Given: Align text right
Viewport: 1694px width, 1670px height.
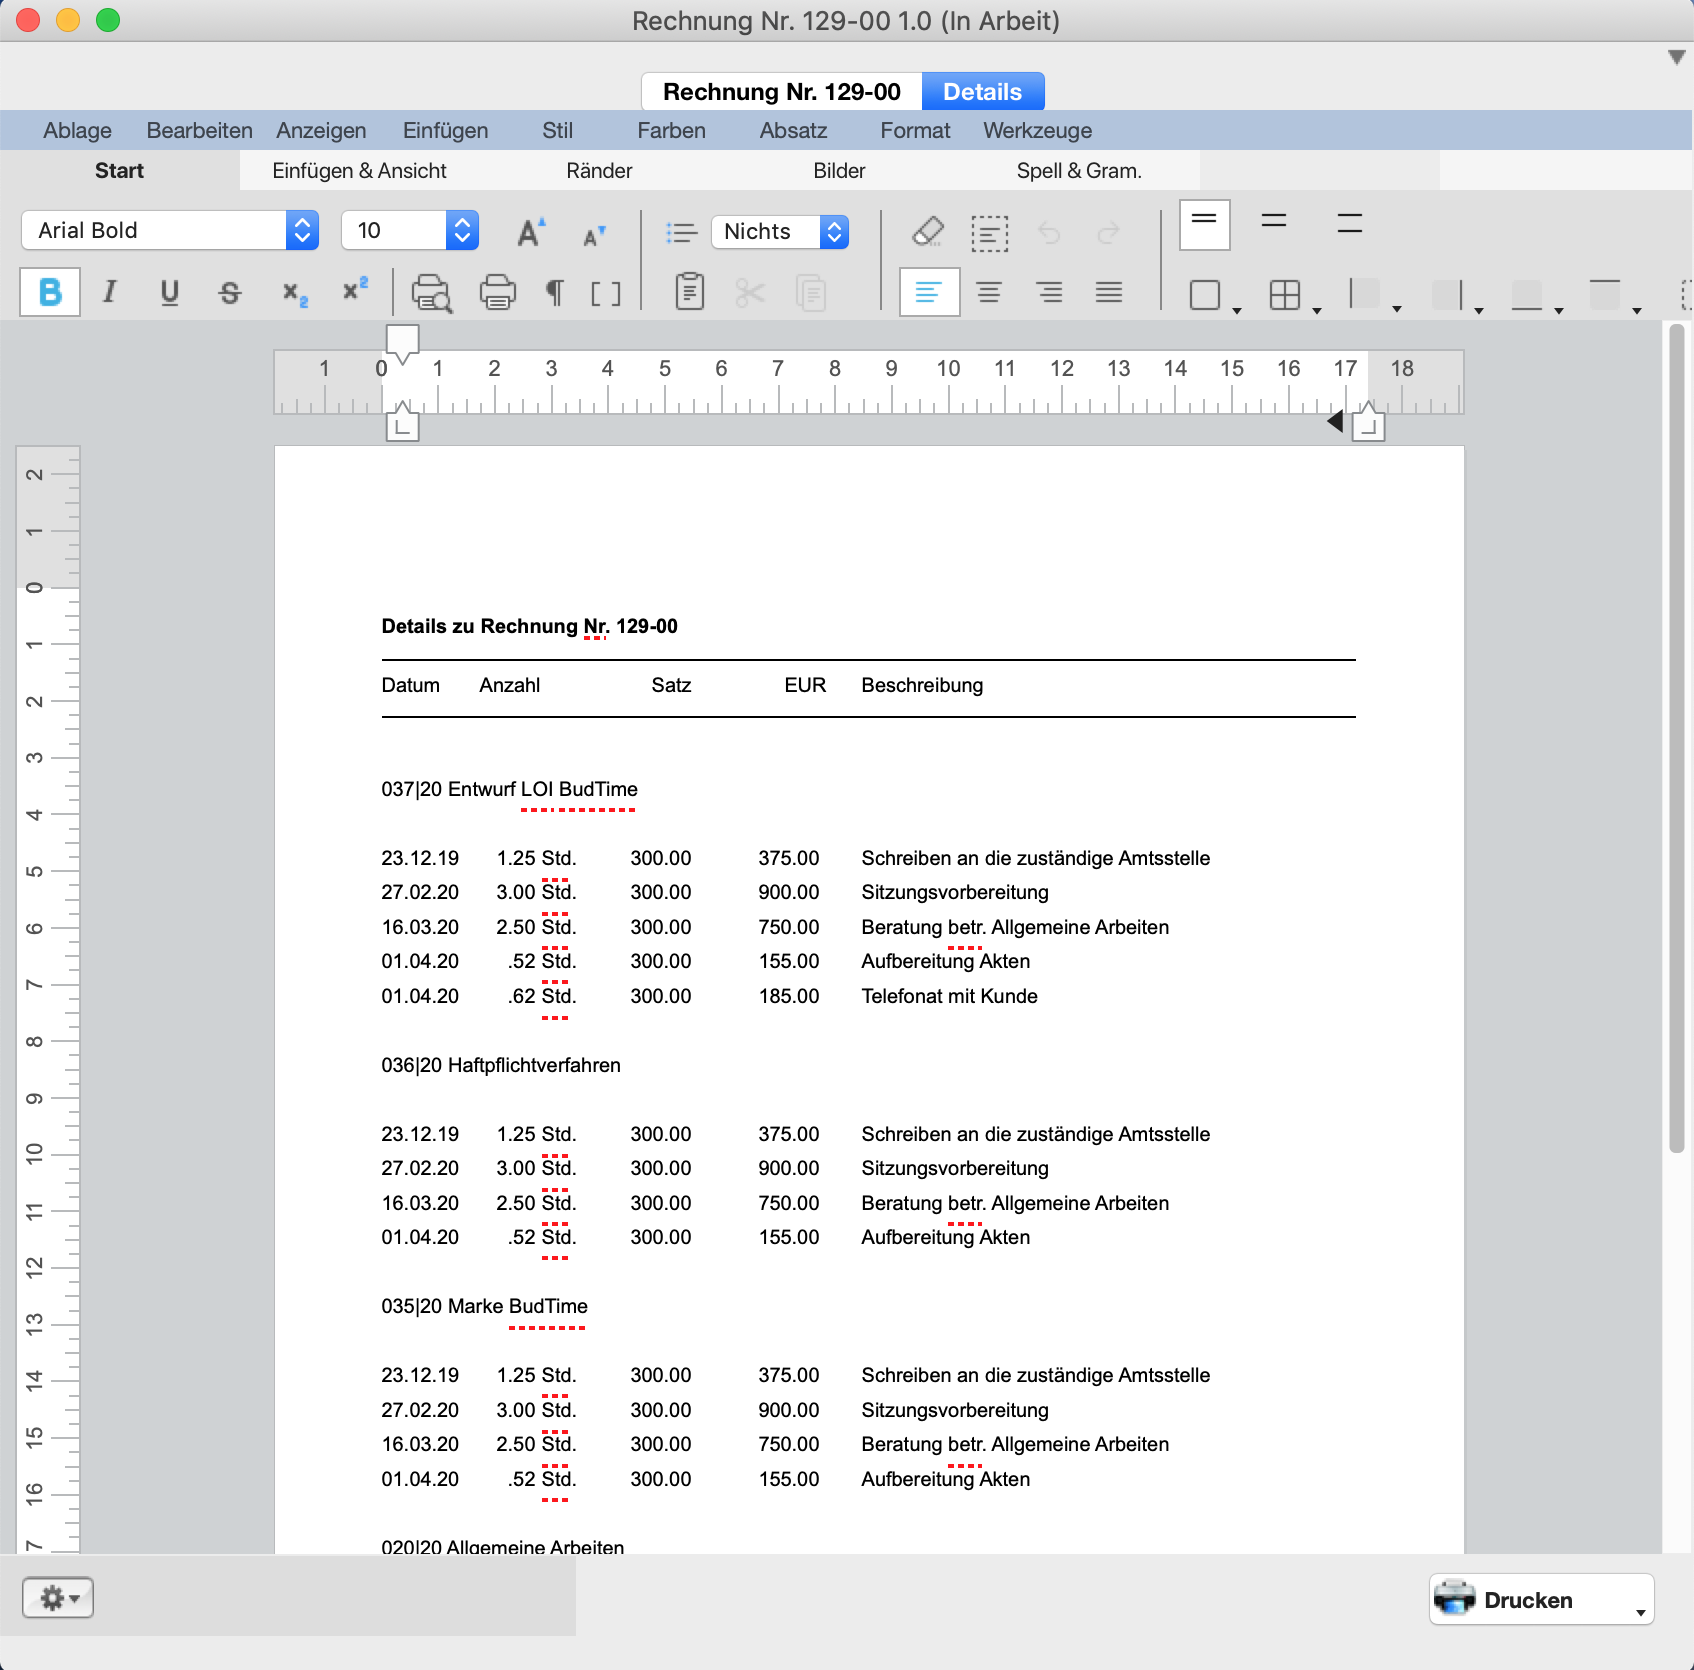Looking at the screenshot, I should click(1049, 292).
